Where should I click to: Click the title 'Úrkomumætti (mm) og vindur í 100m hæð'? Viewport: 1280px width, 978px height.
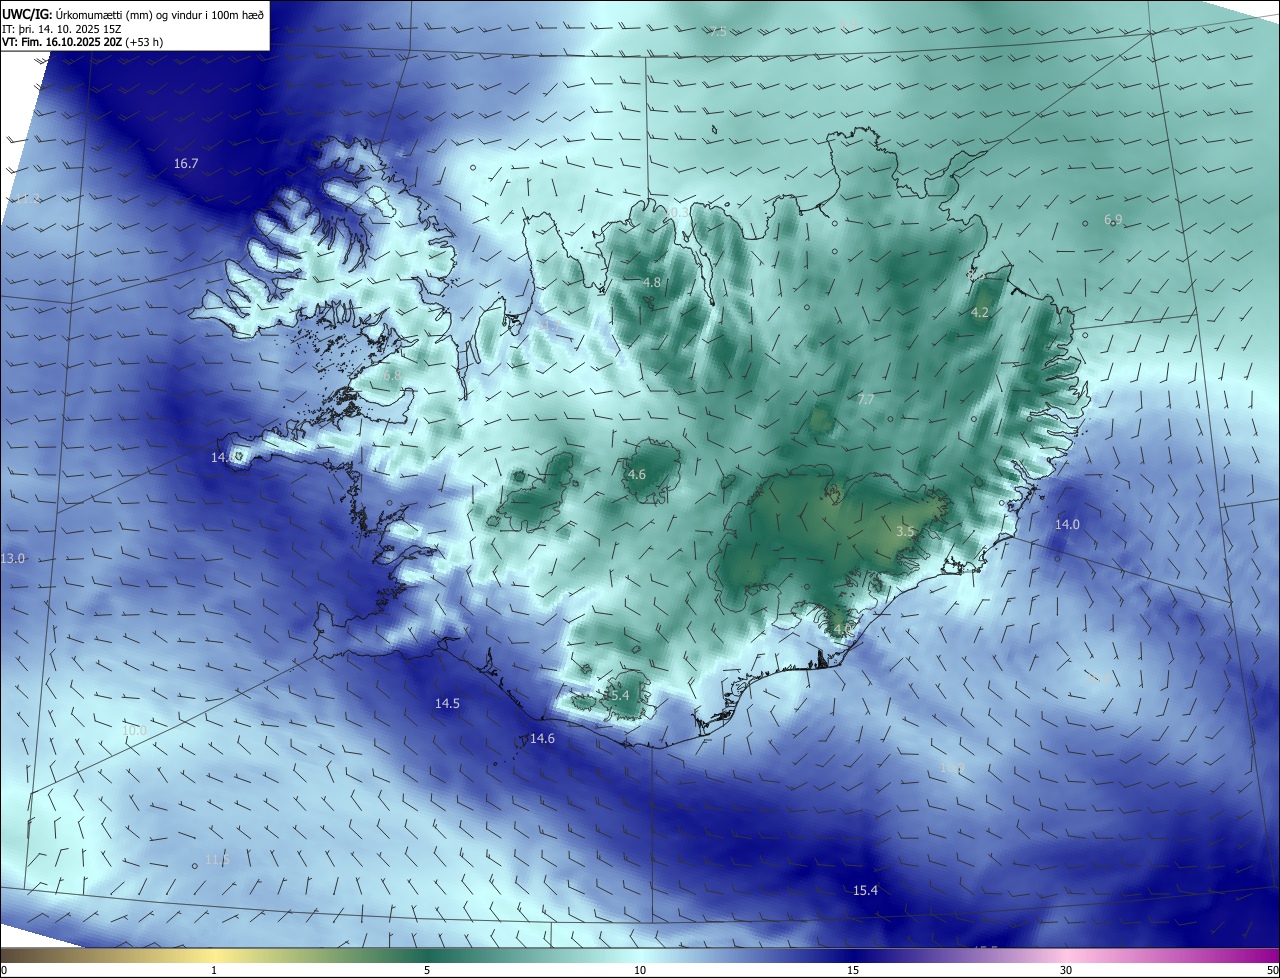coord(160,15)
